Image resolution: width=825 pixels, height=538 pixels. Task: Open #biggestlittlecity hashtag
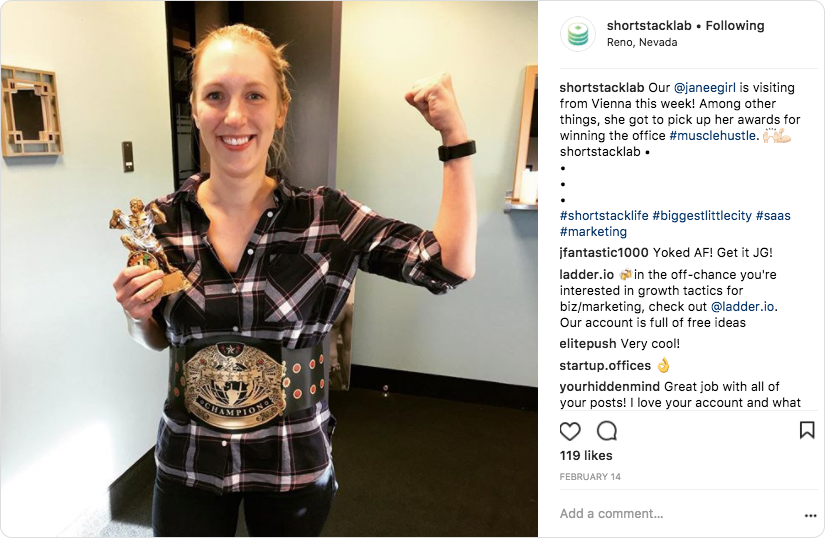[702, 215]
